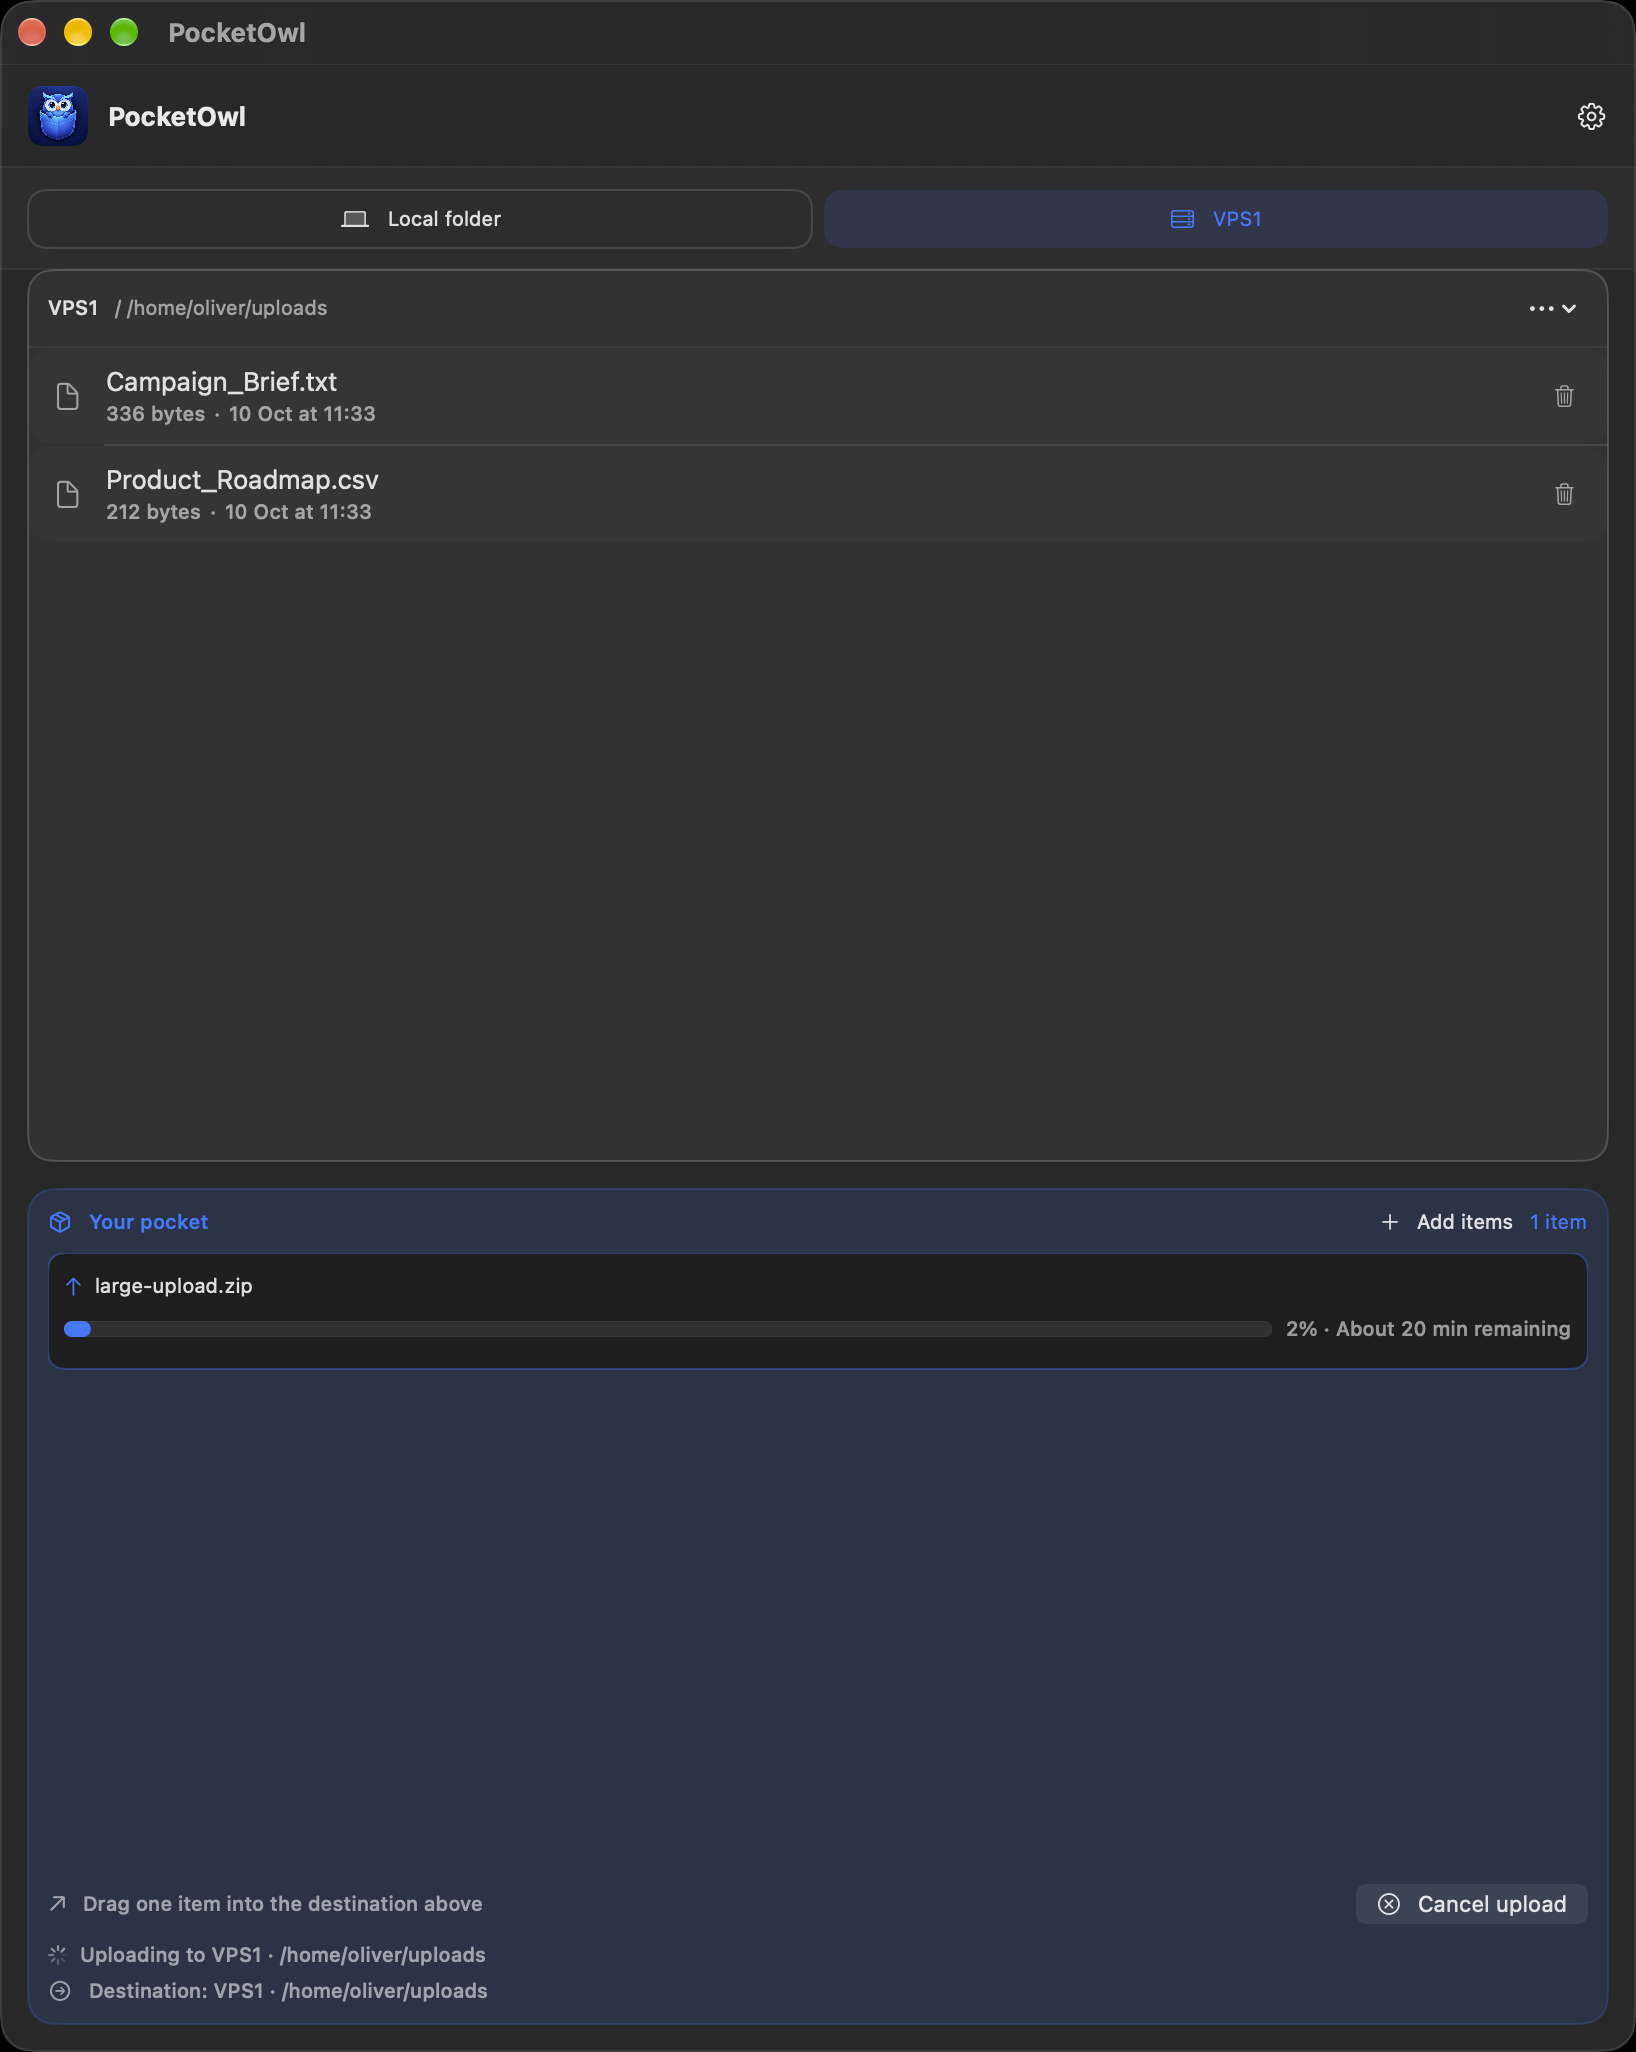Select the Product_Roadmap.csv file name
The width and height of the screenshot is (1636, 2052).
pos(243,480)
